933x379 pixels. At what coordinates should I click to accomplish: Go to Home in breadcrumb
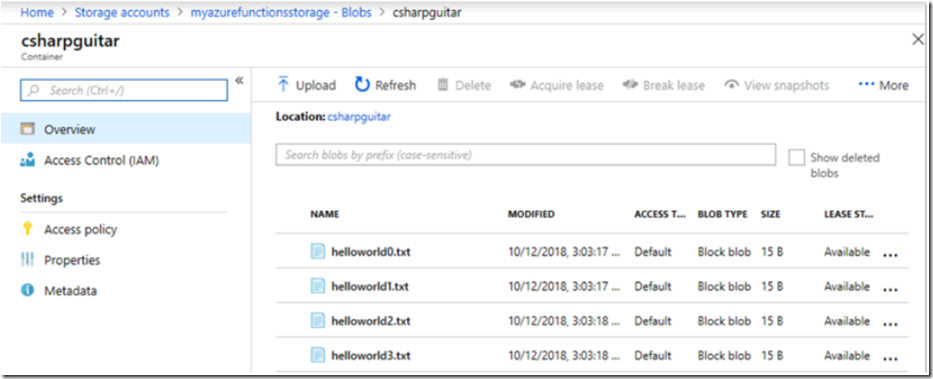(36, 12)
